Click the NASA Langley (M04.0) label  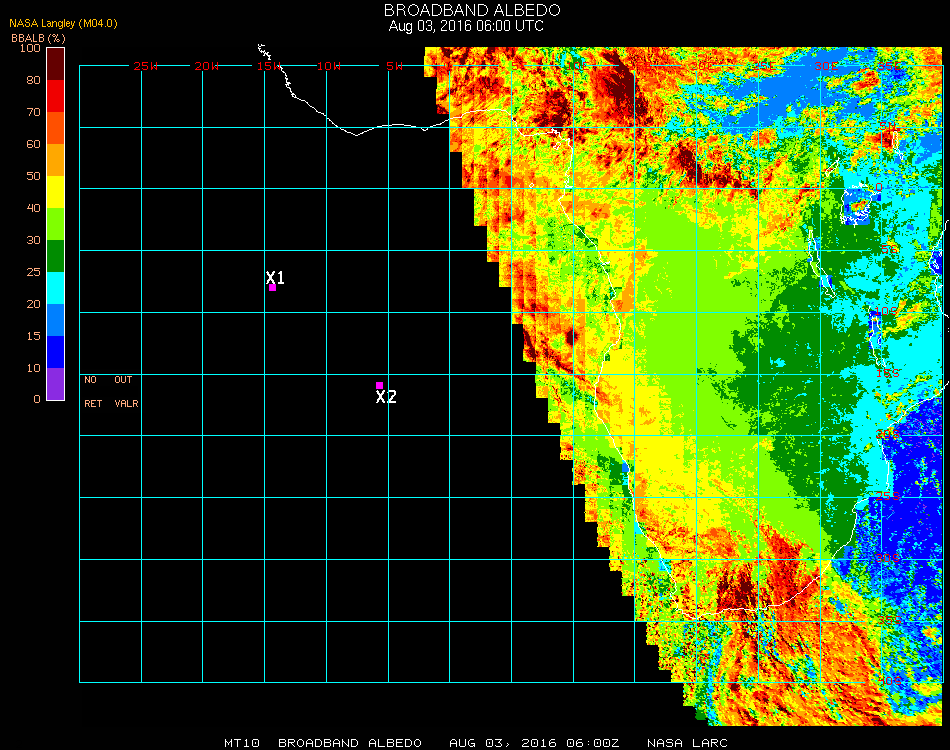pos(63,22)
